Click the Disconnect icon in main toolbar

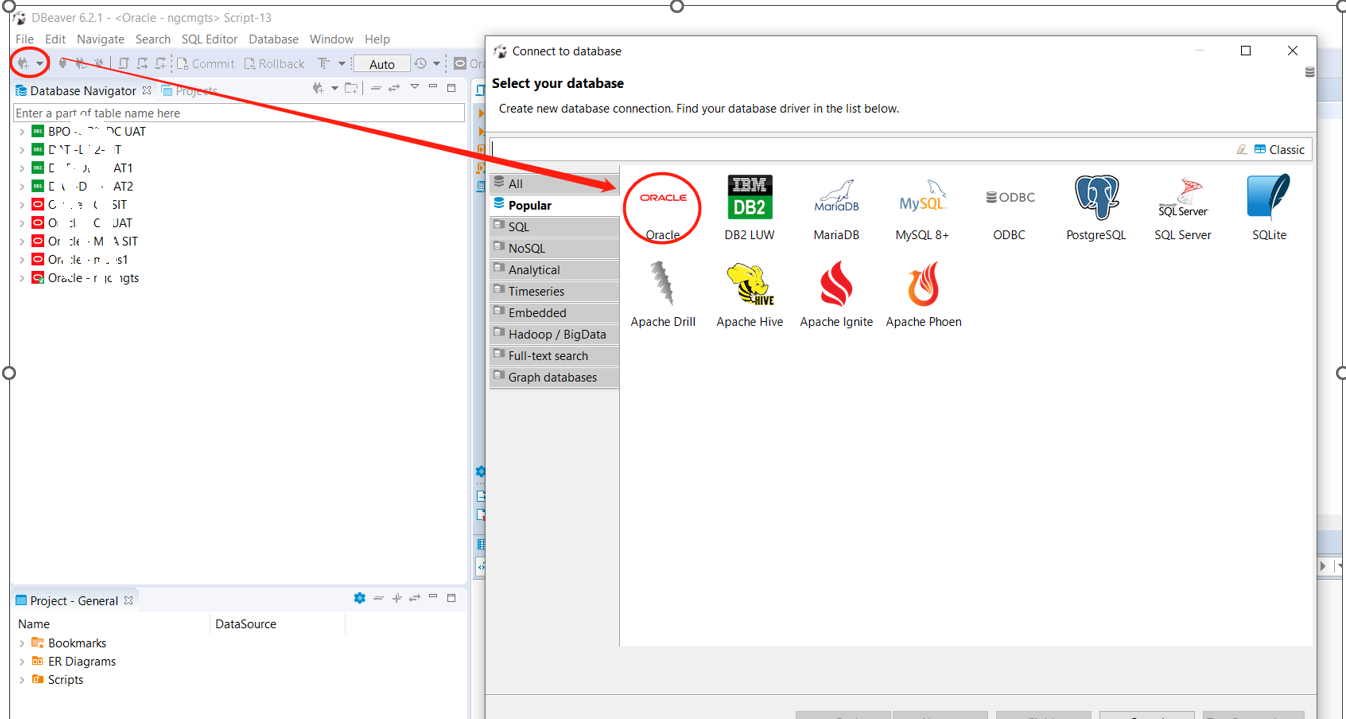tap(99, 63)
